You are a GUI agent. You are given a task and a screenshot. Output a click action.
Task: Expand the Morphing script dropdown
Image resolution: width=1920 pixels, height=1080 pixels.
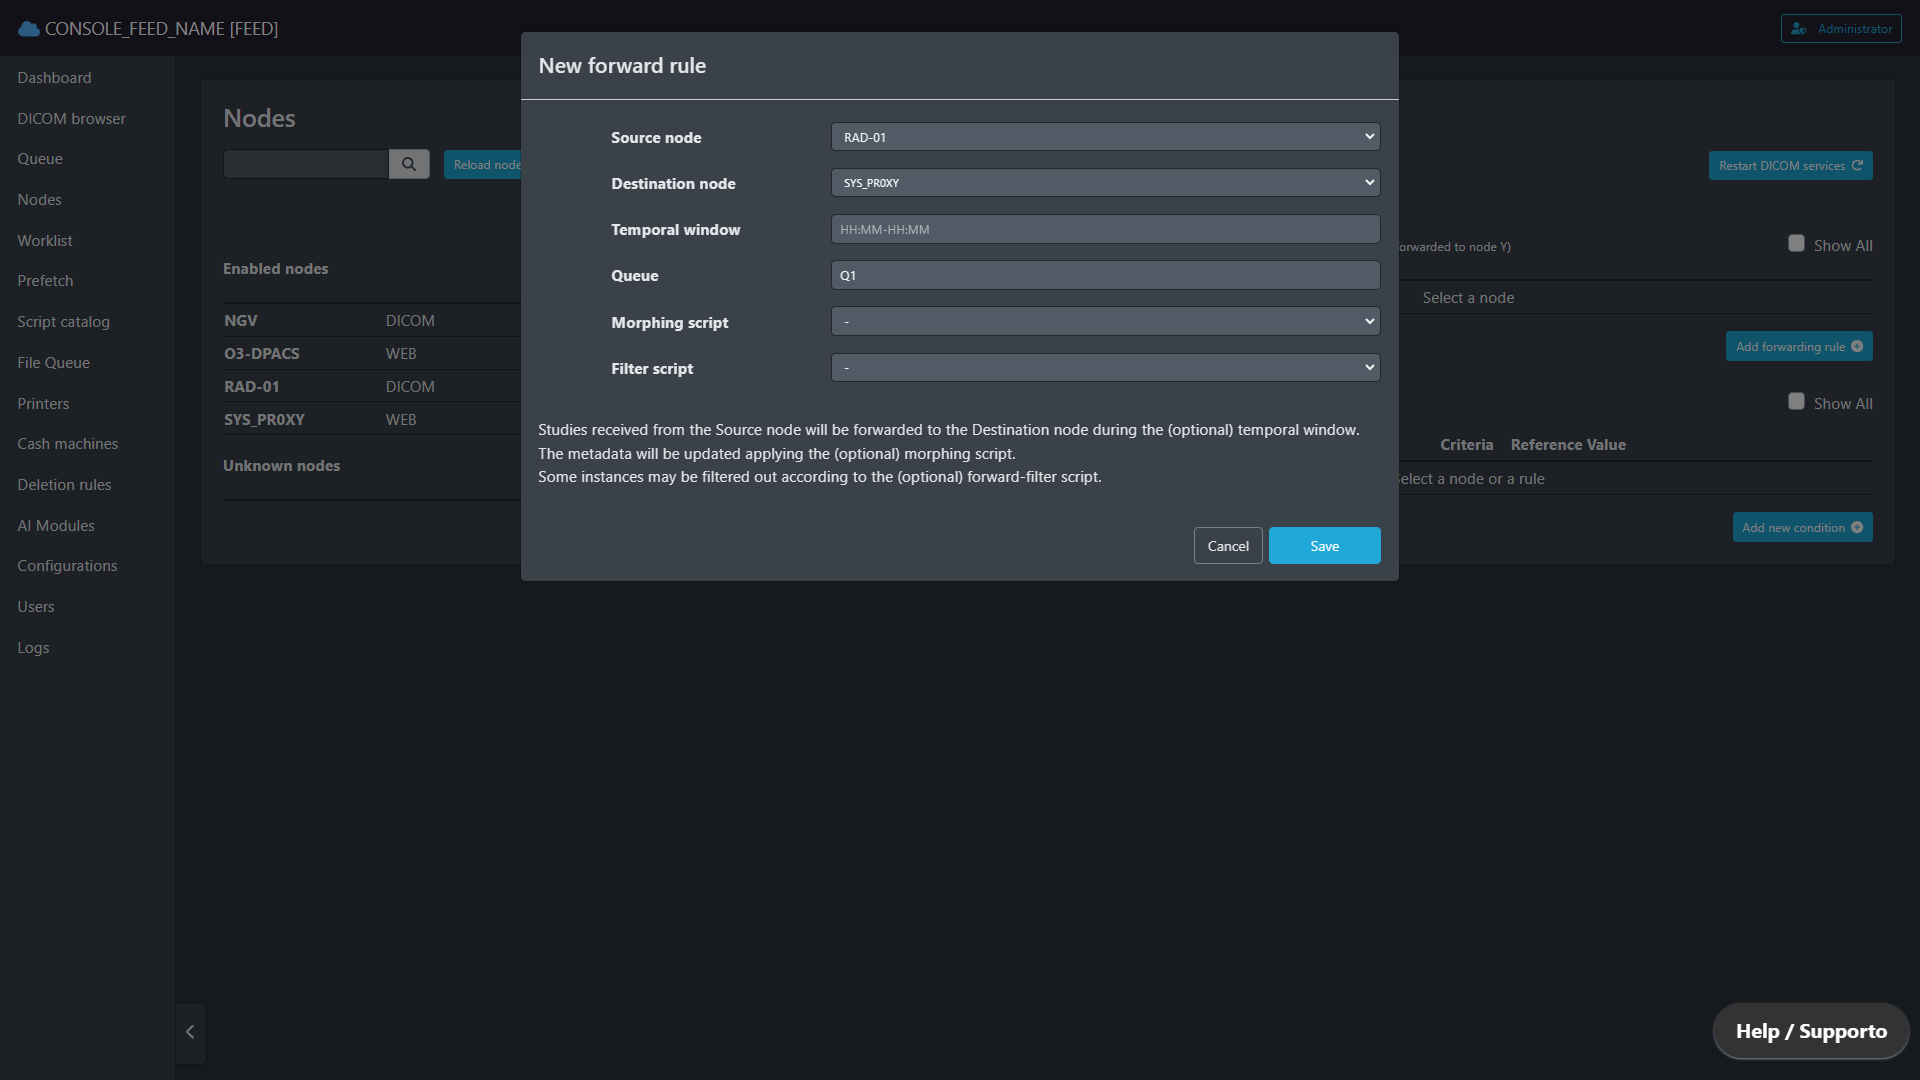pyautogui.click(x=1105, y=322)
